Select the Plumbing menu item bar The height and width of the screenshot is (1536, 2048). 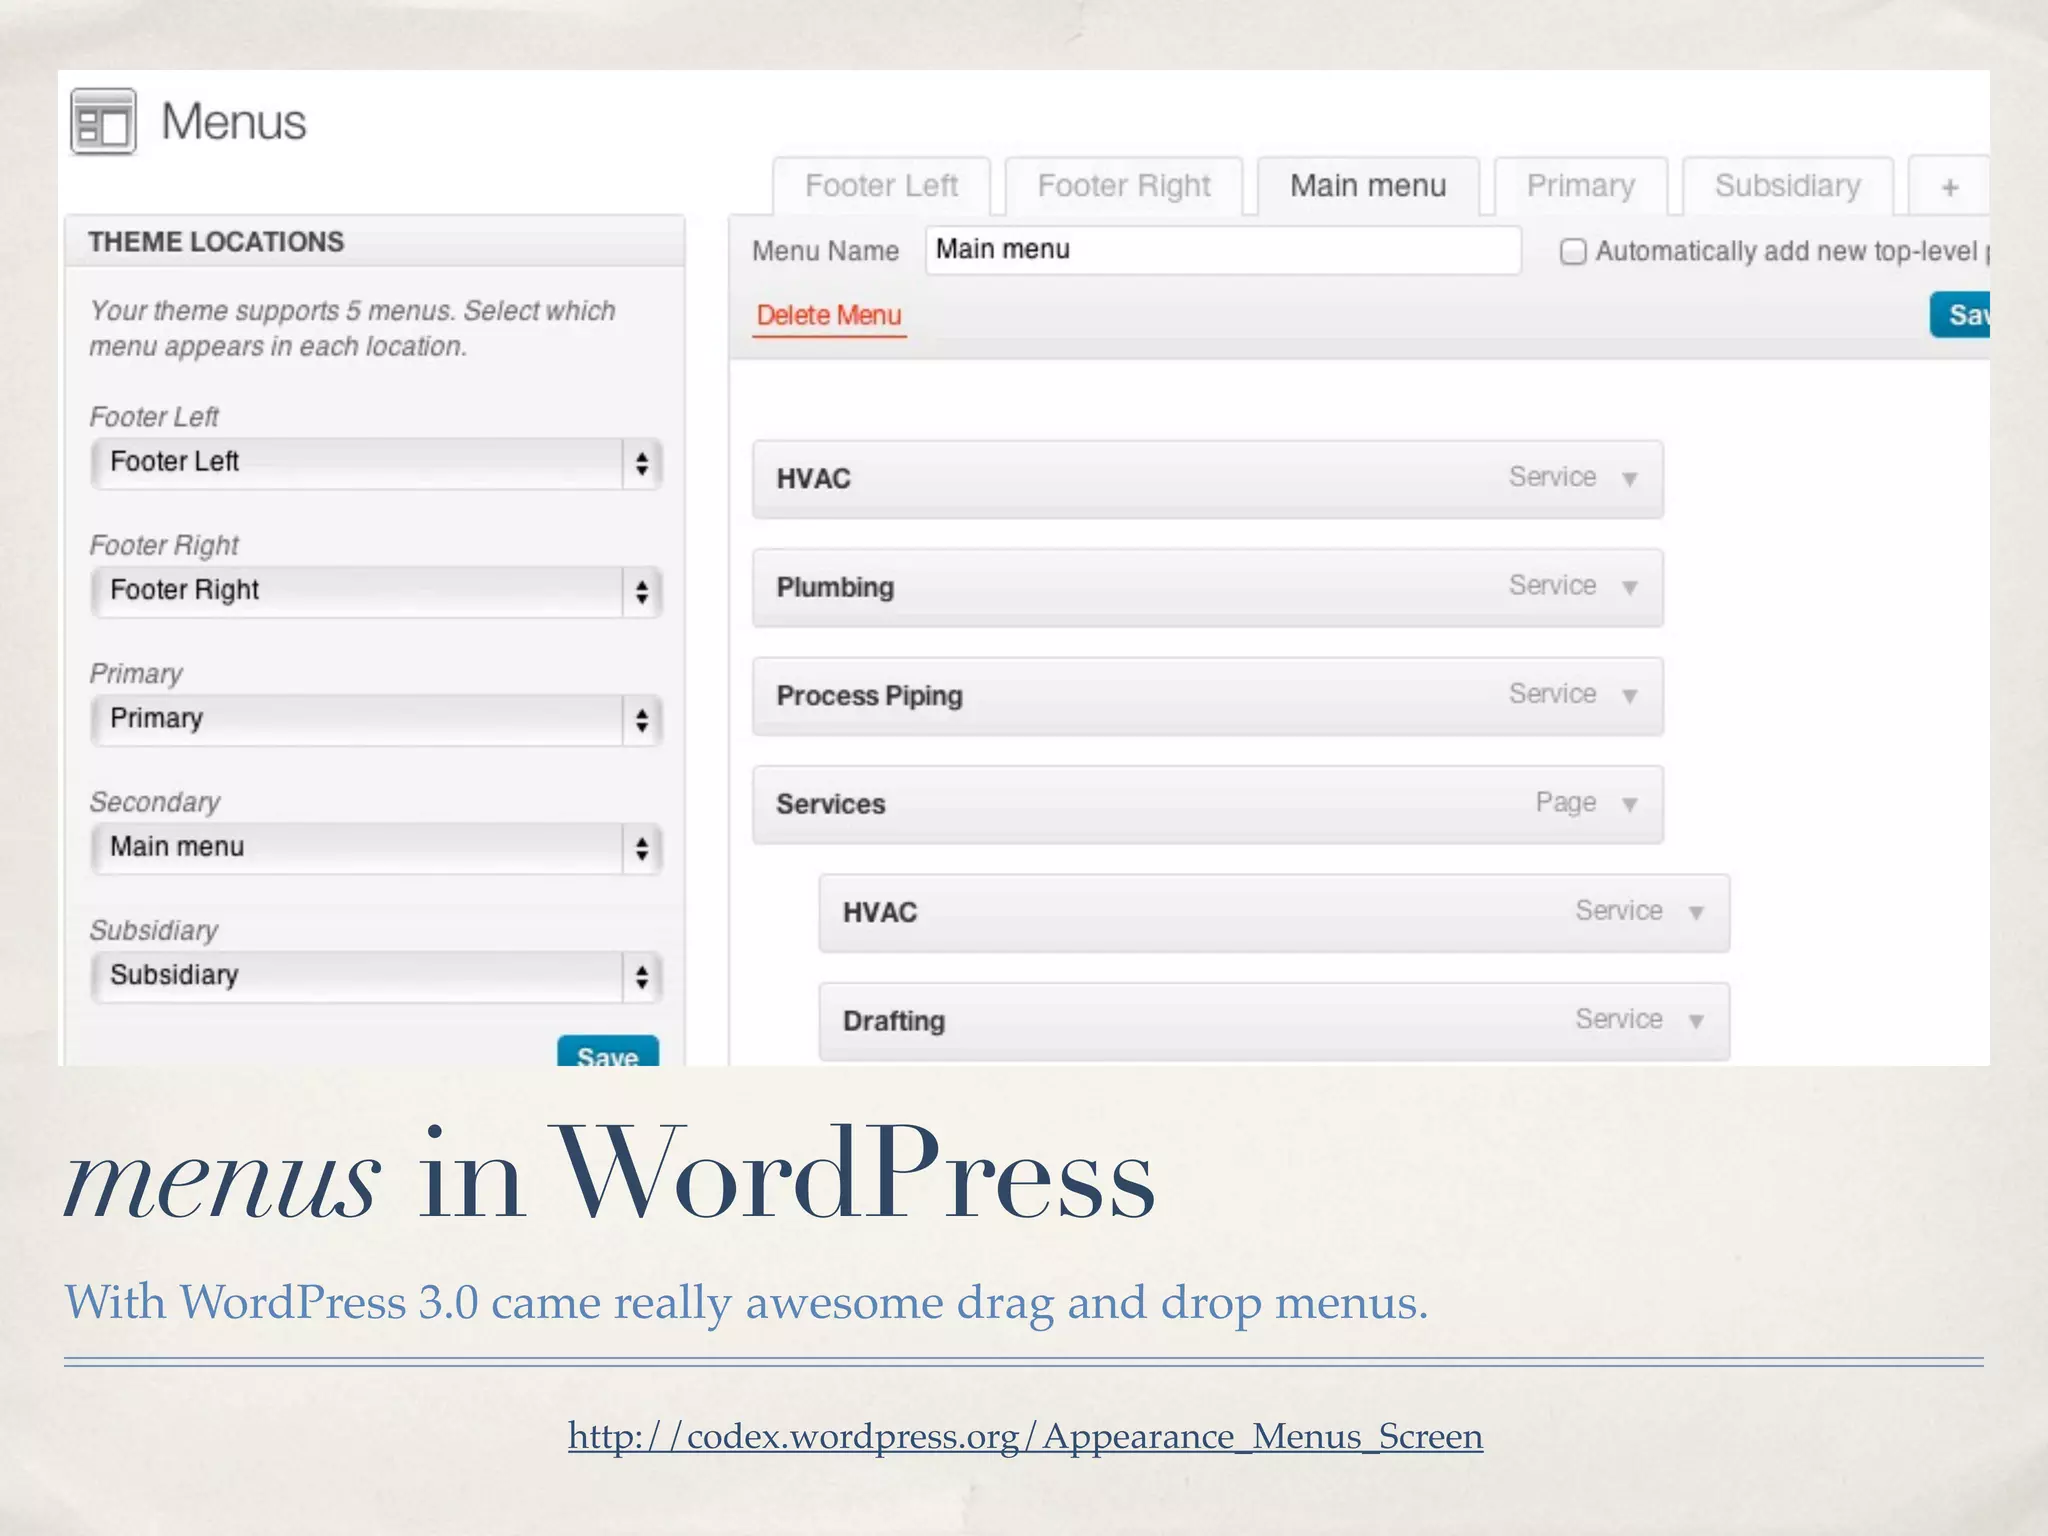(x=1208, y=588)
